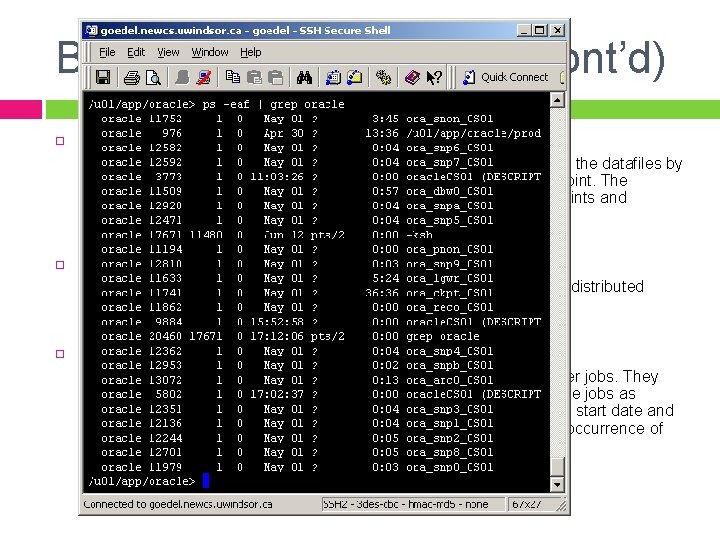This screenshot has width=720, height=540.
Task: Open the View menu
Action: click(x=168, y=52)
